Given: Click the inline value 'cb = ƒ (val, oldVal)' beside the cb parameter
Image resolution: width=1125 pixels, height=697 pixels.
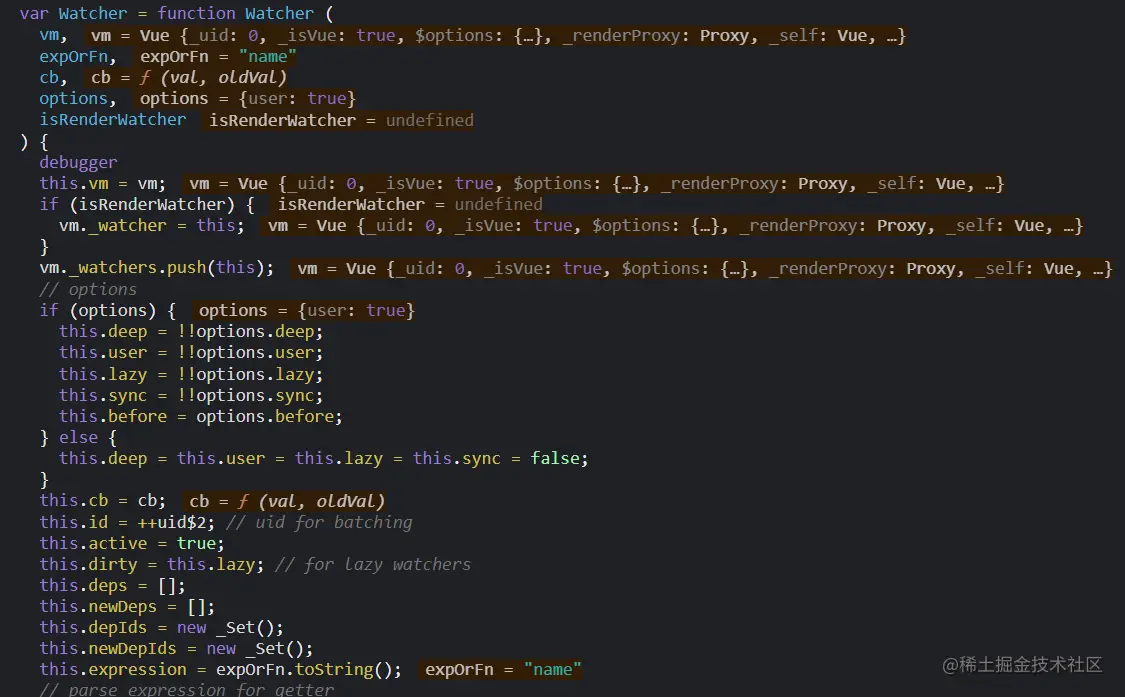Looking at the screenshot, I should pyautogui.click(x=189, y=78).
